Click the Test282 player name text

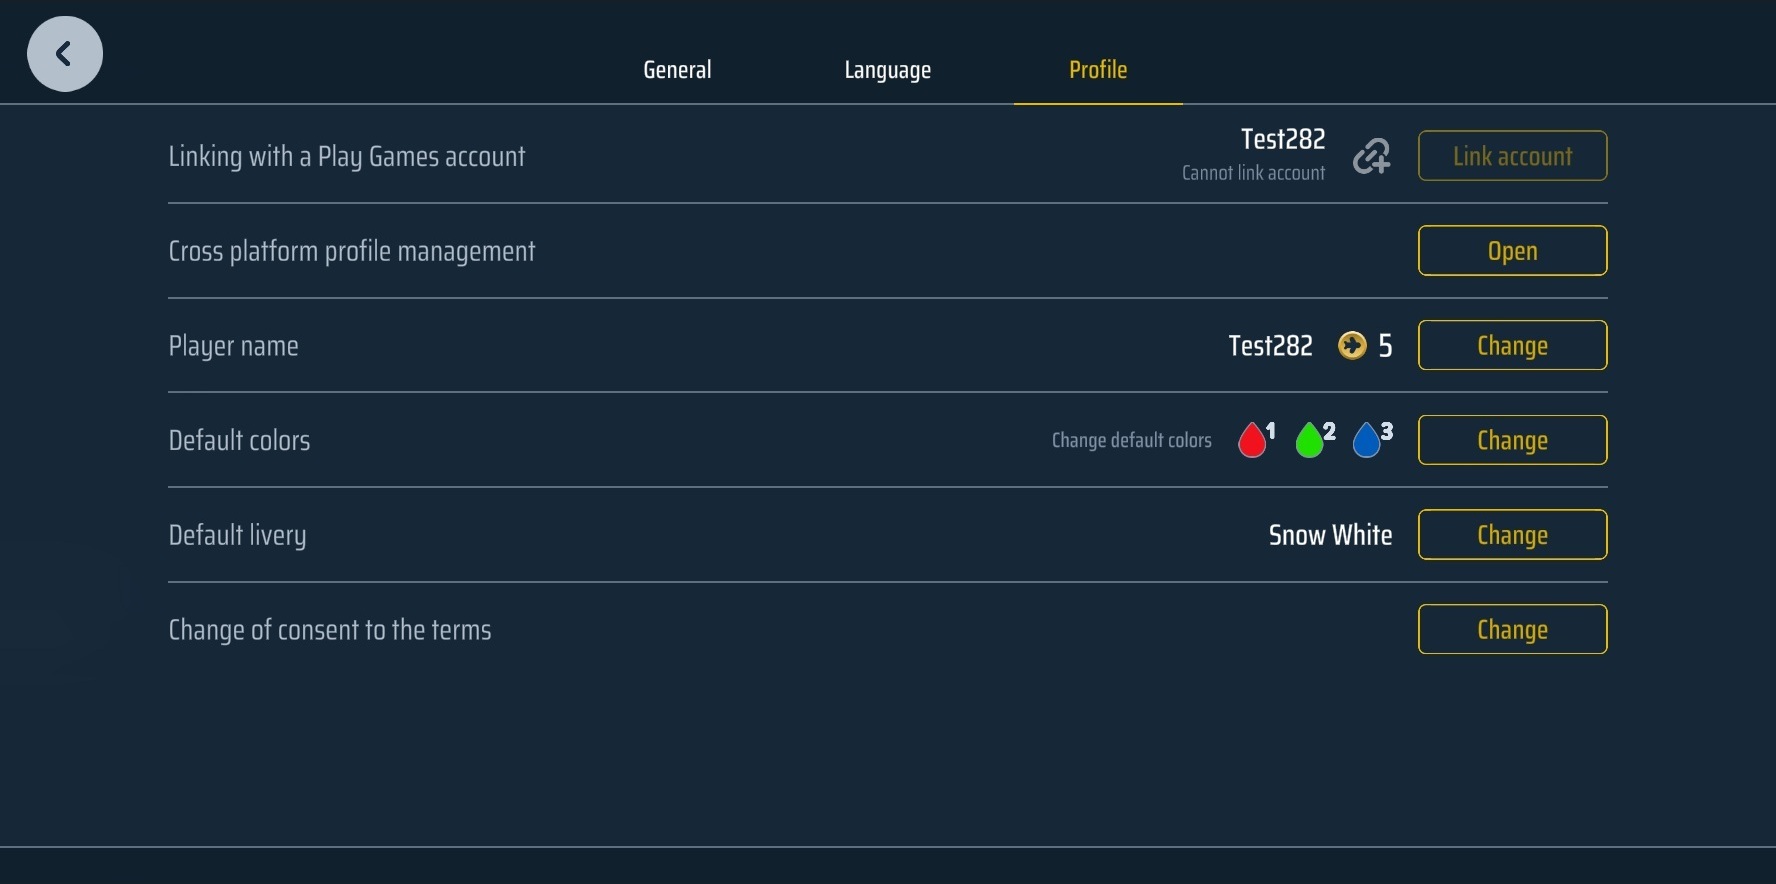tap(1270, 346)
